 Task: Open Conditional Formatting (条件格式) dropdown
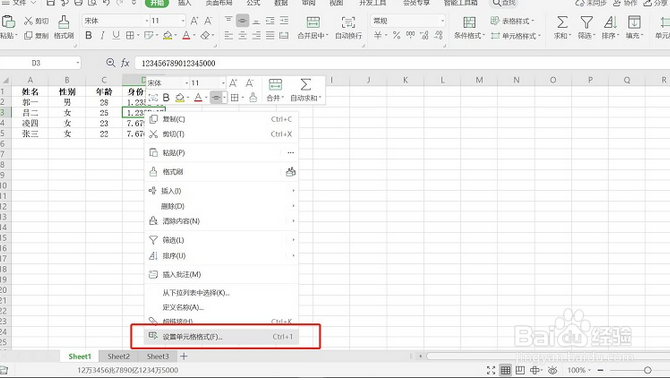[x=469, y=27]
